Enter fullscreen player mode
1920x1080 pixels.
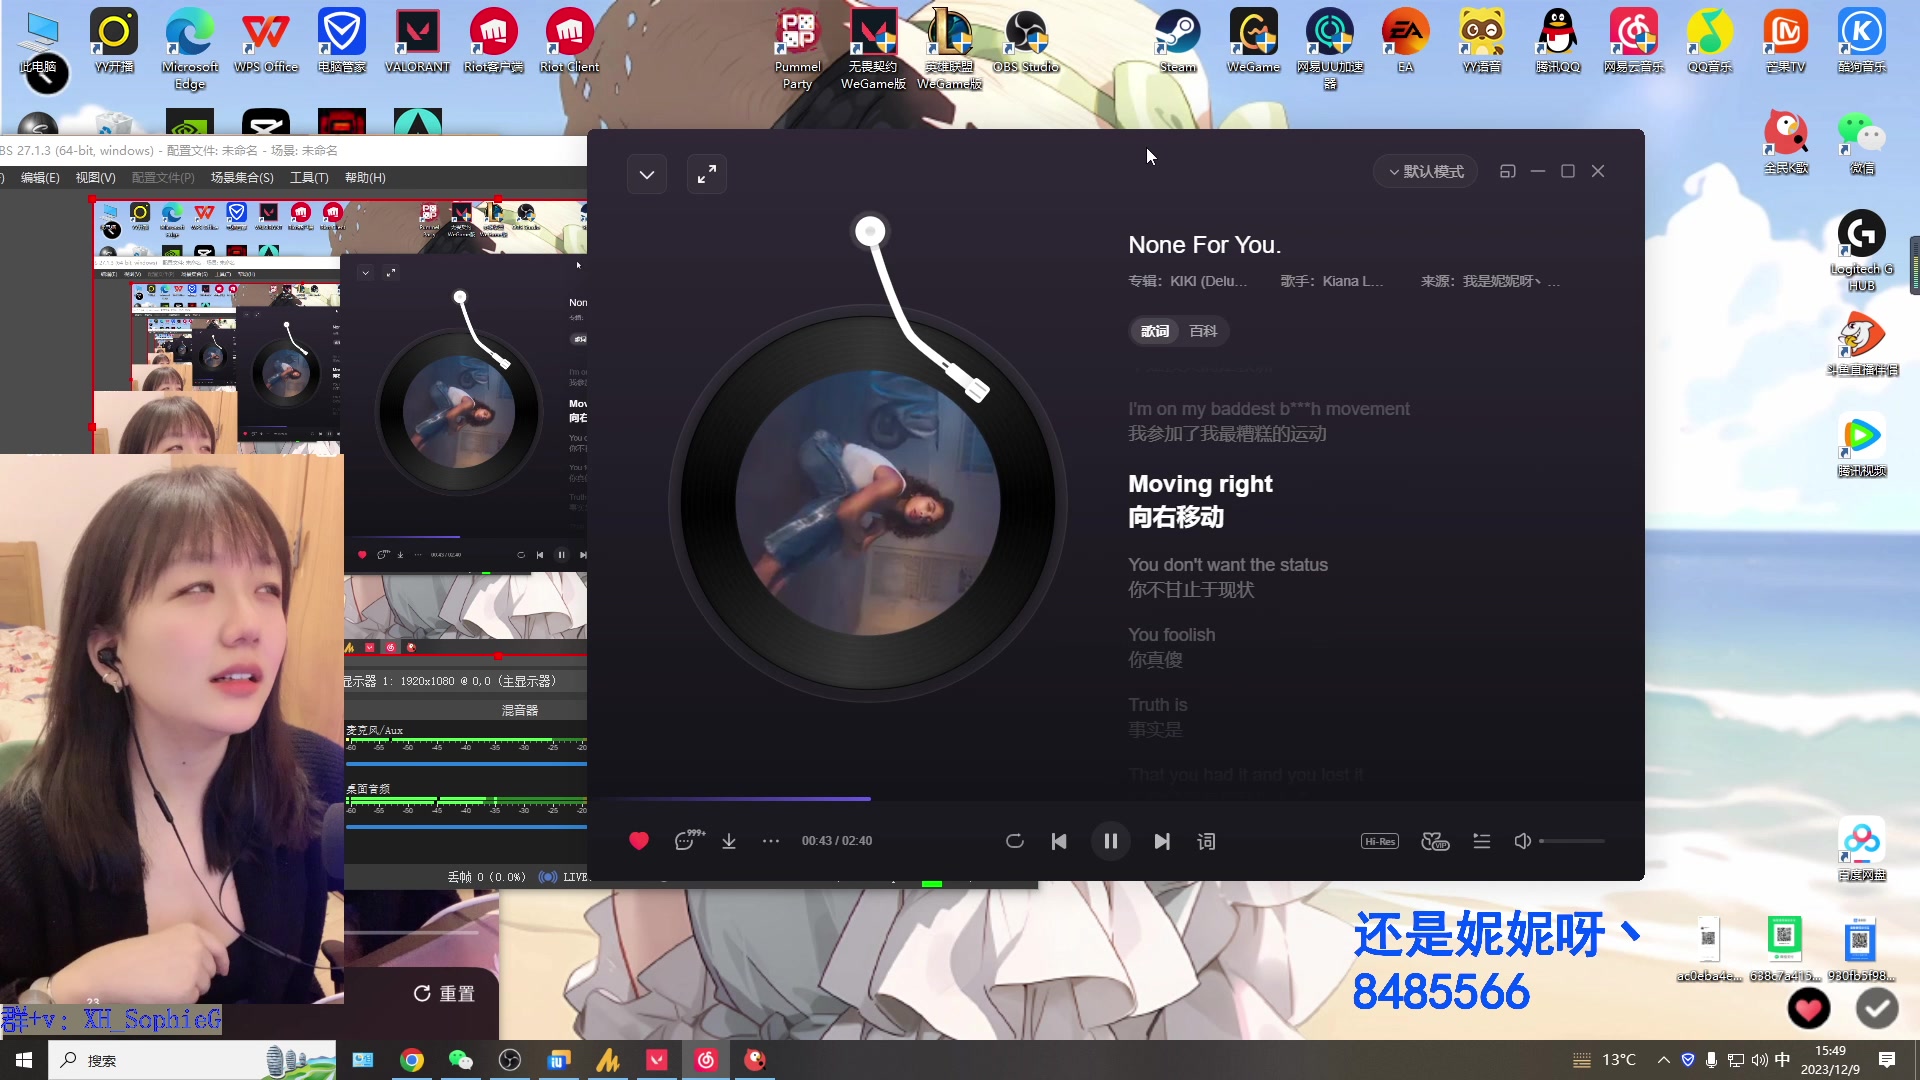click(707, 174)
